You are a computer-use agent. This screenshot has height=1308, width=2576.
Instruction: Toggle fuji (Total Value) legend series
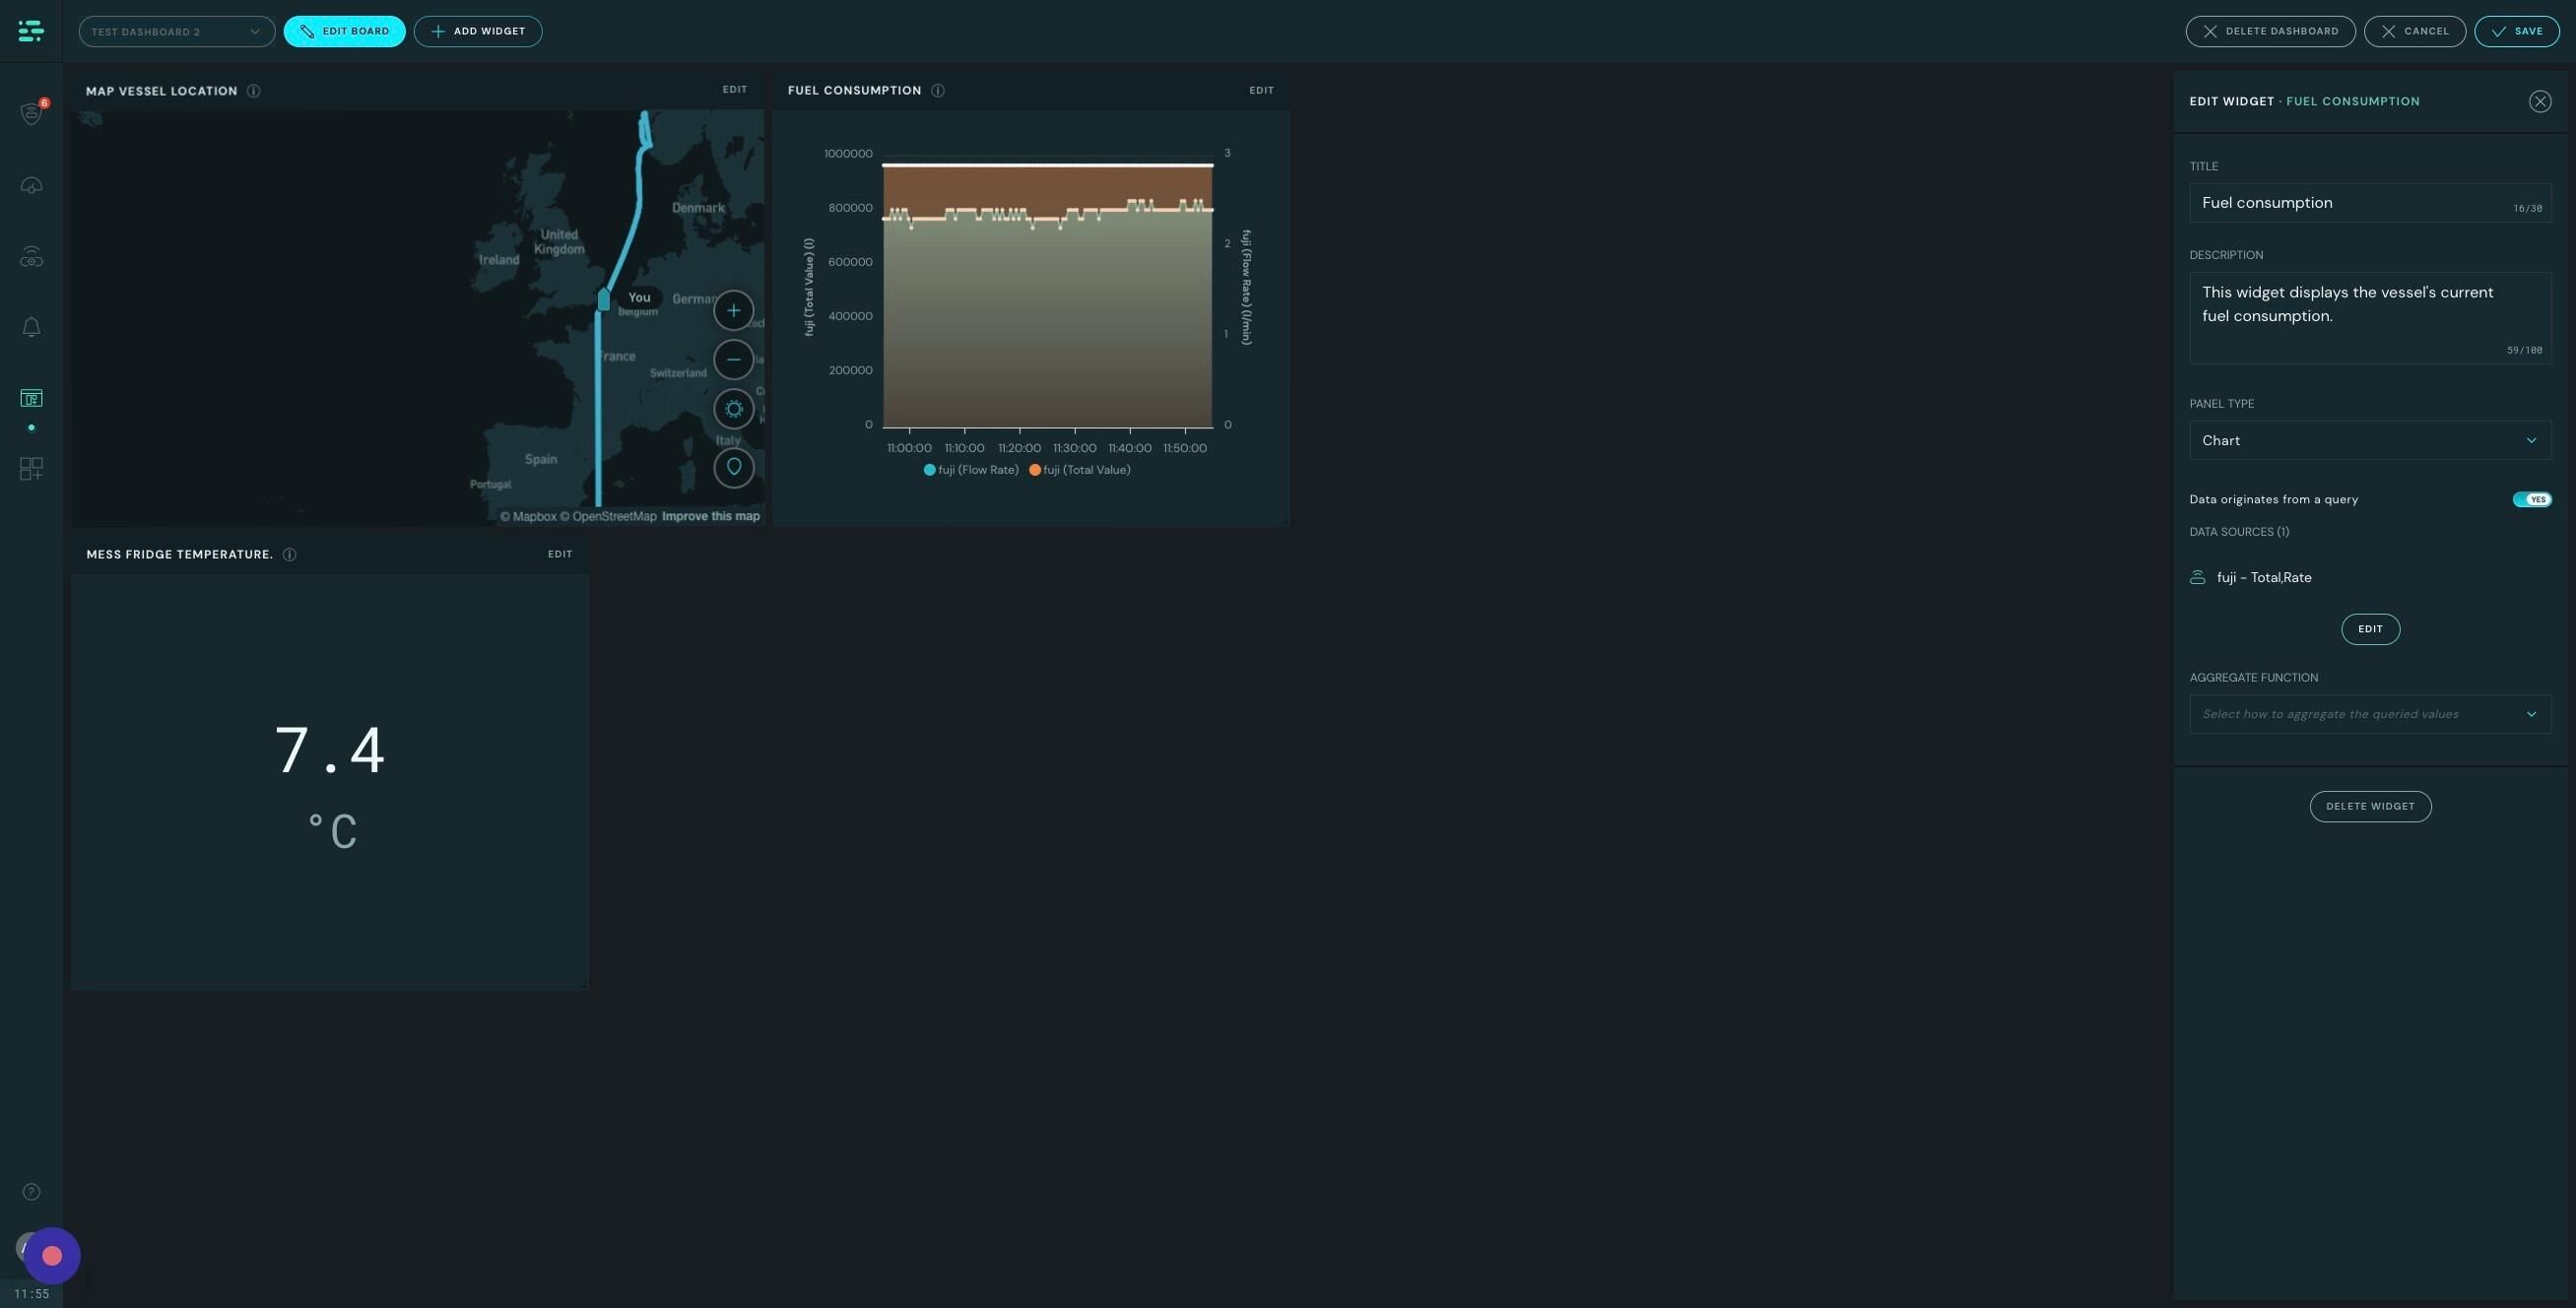[1080, 470]
